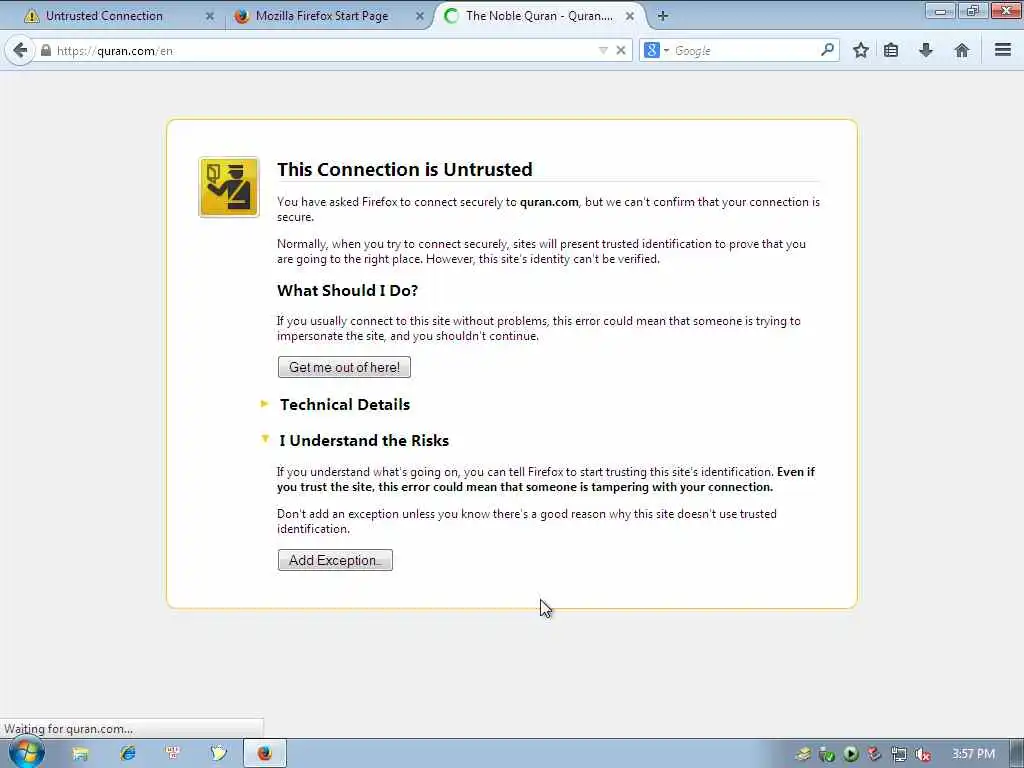This screenshot has width=1024, height=768.
Task: Click the warning icon on the Untrusted Connection tab
Action: [x=31, y=16]
